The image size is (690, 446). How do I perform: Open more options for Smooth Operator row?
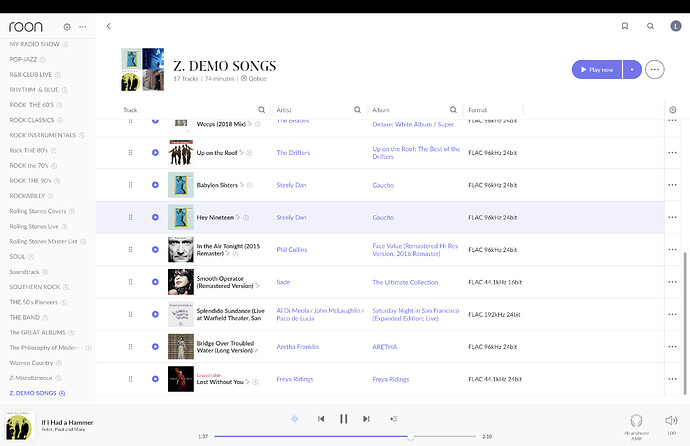pyautogui.click(x=672, y=282)
